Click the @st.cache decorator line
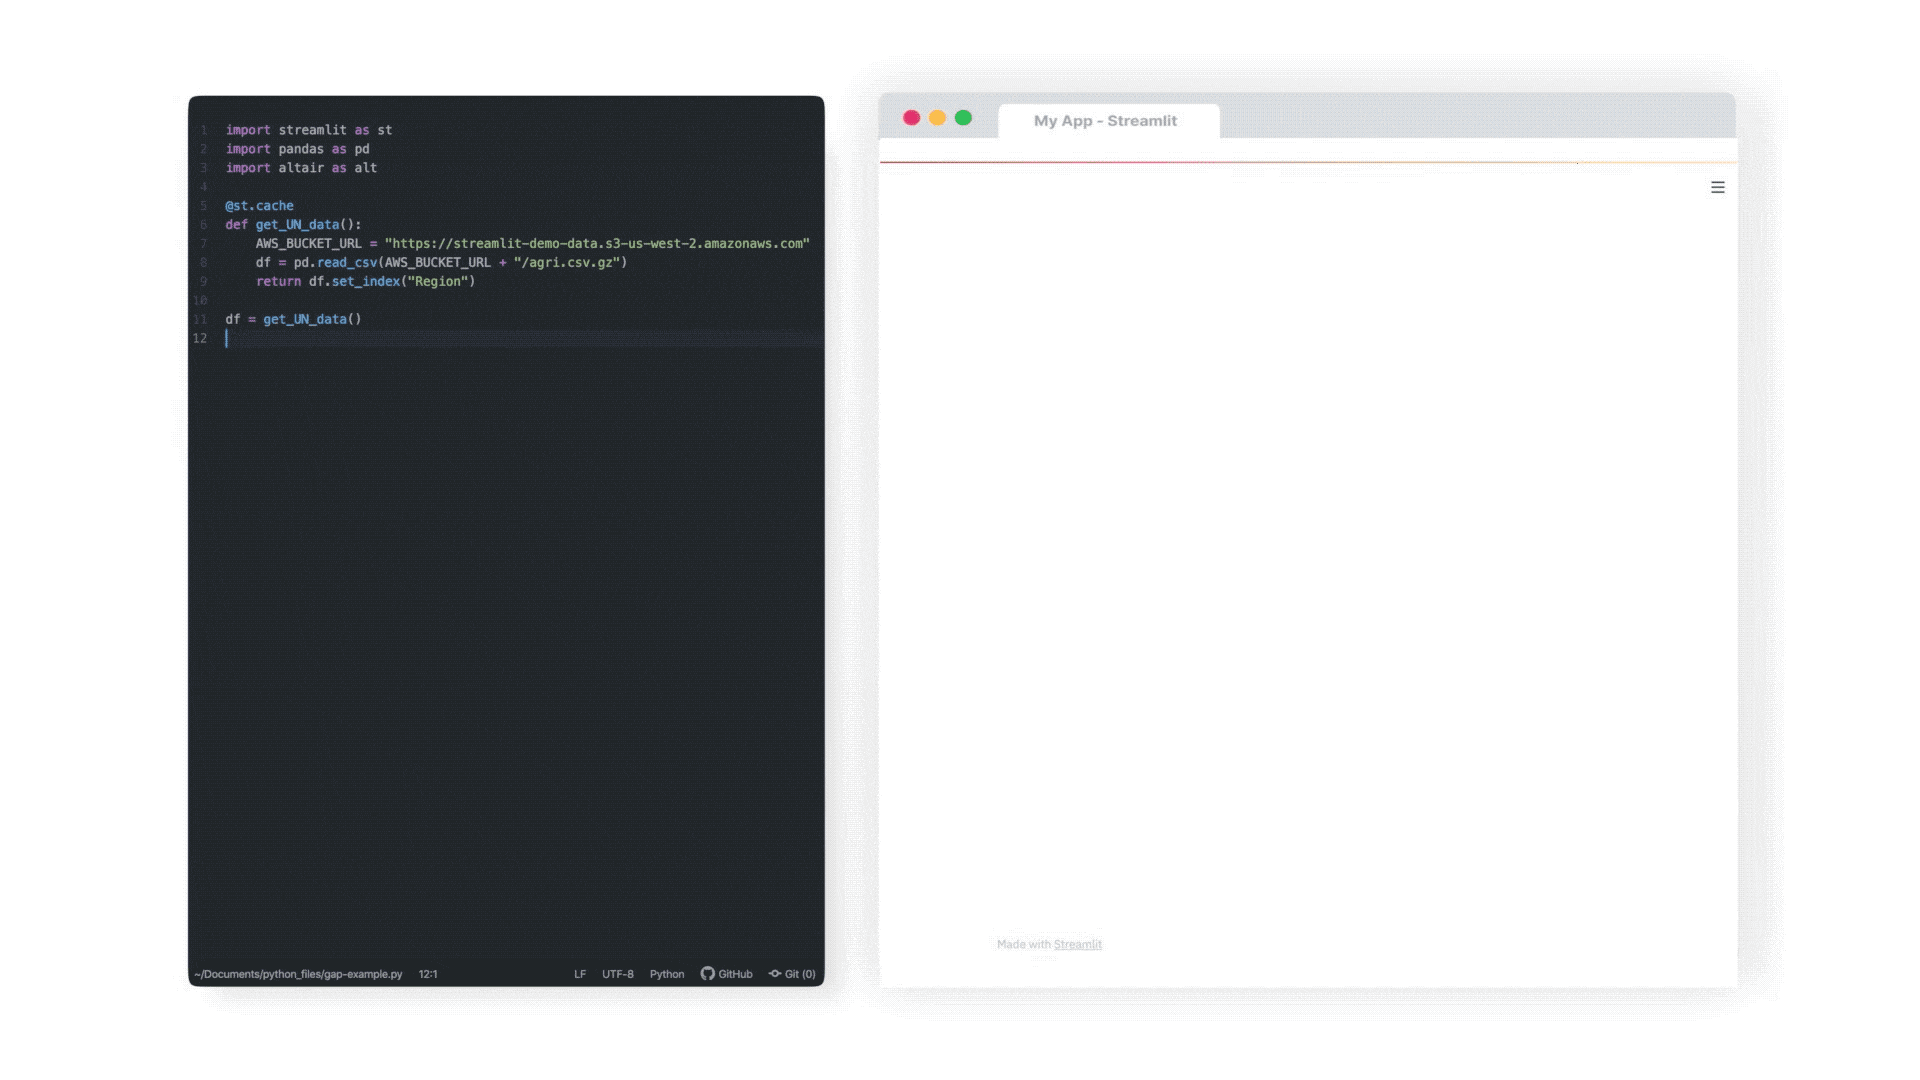The image size is (1920, 1080). point(258,205)
